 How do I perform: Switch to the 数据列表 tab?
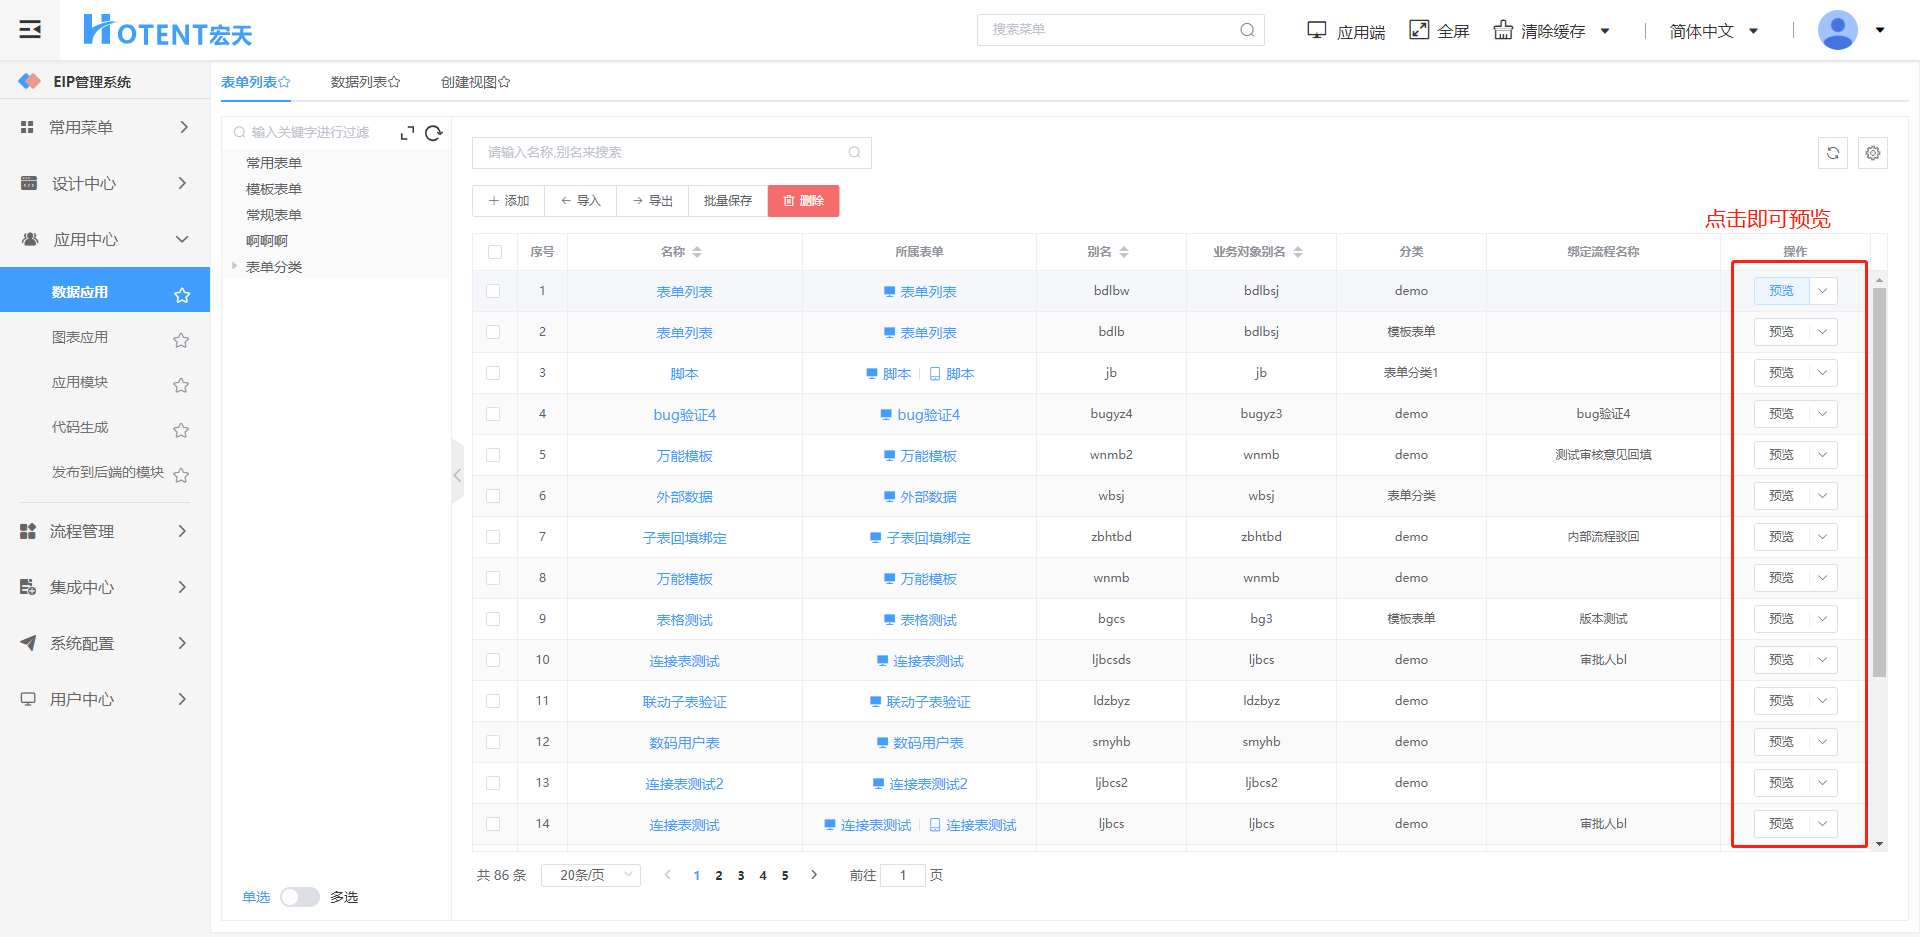pos(364,82)
